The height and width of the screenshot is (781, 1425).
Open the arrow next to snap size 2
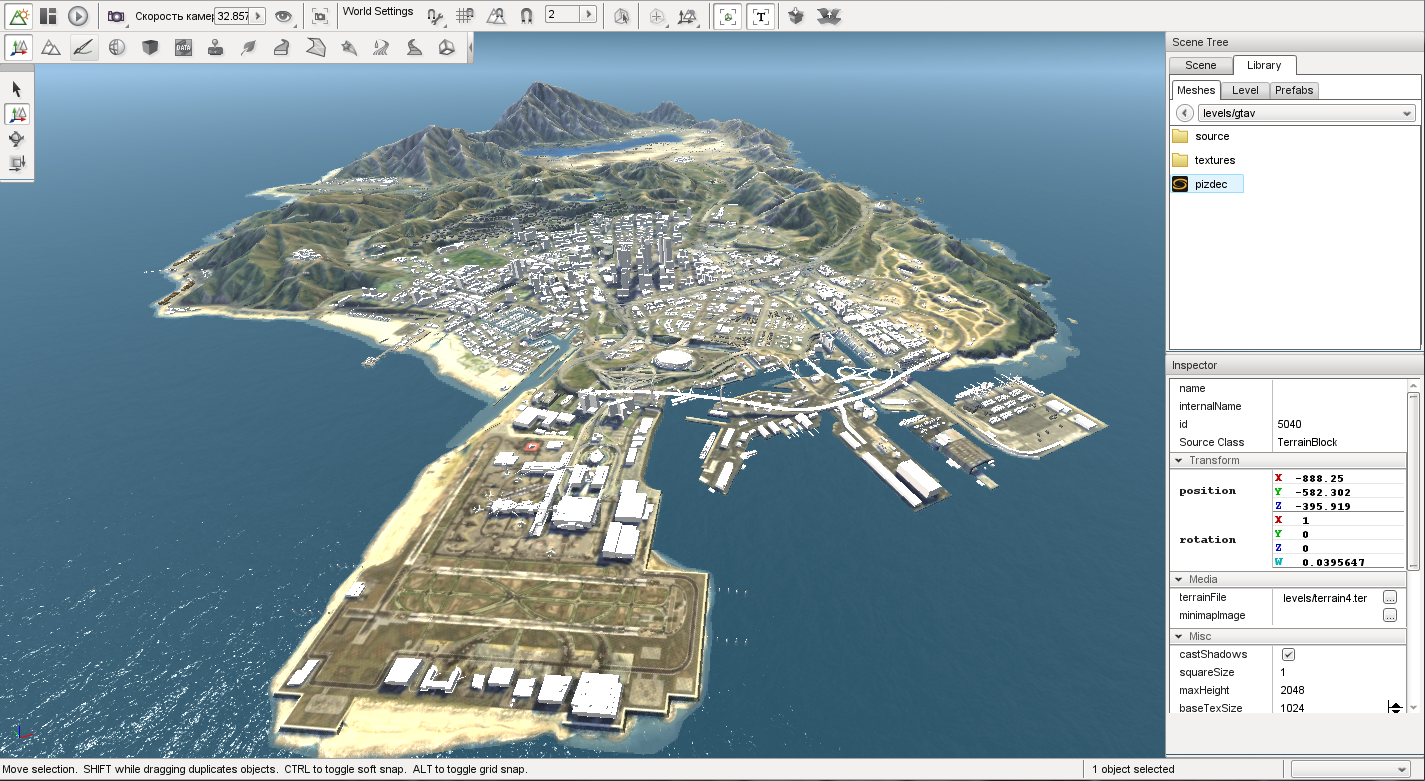coord(588,15)
